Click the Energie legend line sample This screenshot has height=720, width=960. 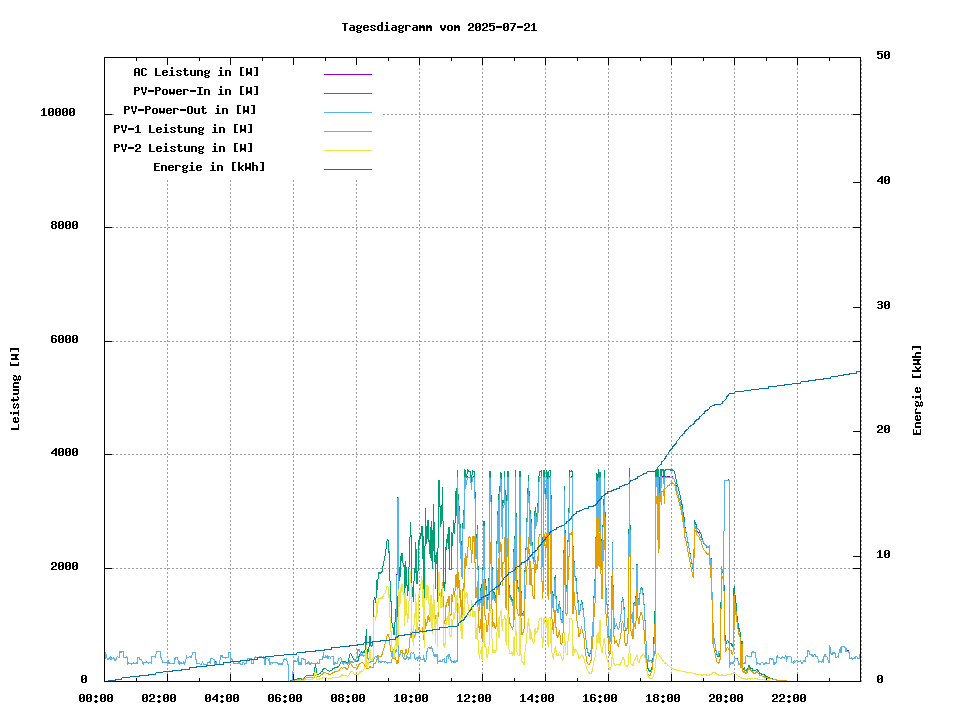click(x=347, y=169)
